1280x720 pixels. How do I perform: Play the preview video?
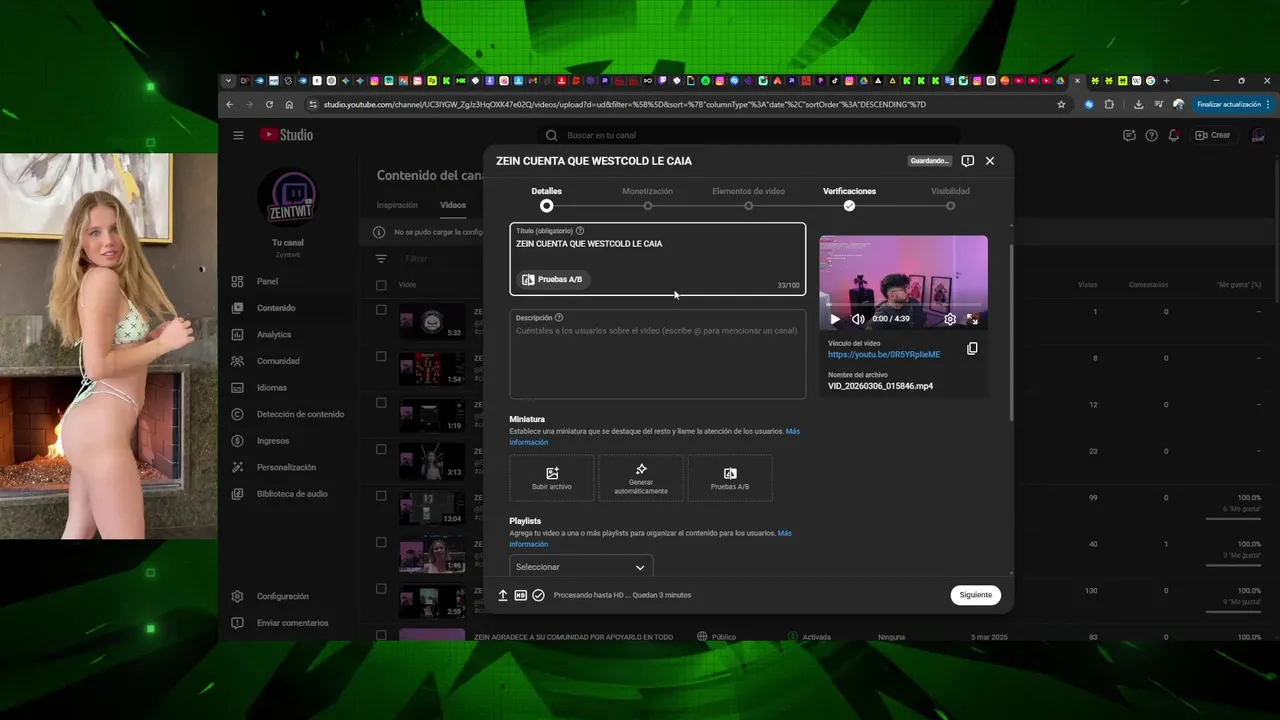coord(835,319)
